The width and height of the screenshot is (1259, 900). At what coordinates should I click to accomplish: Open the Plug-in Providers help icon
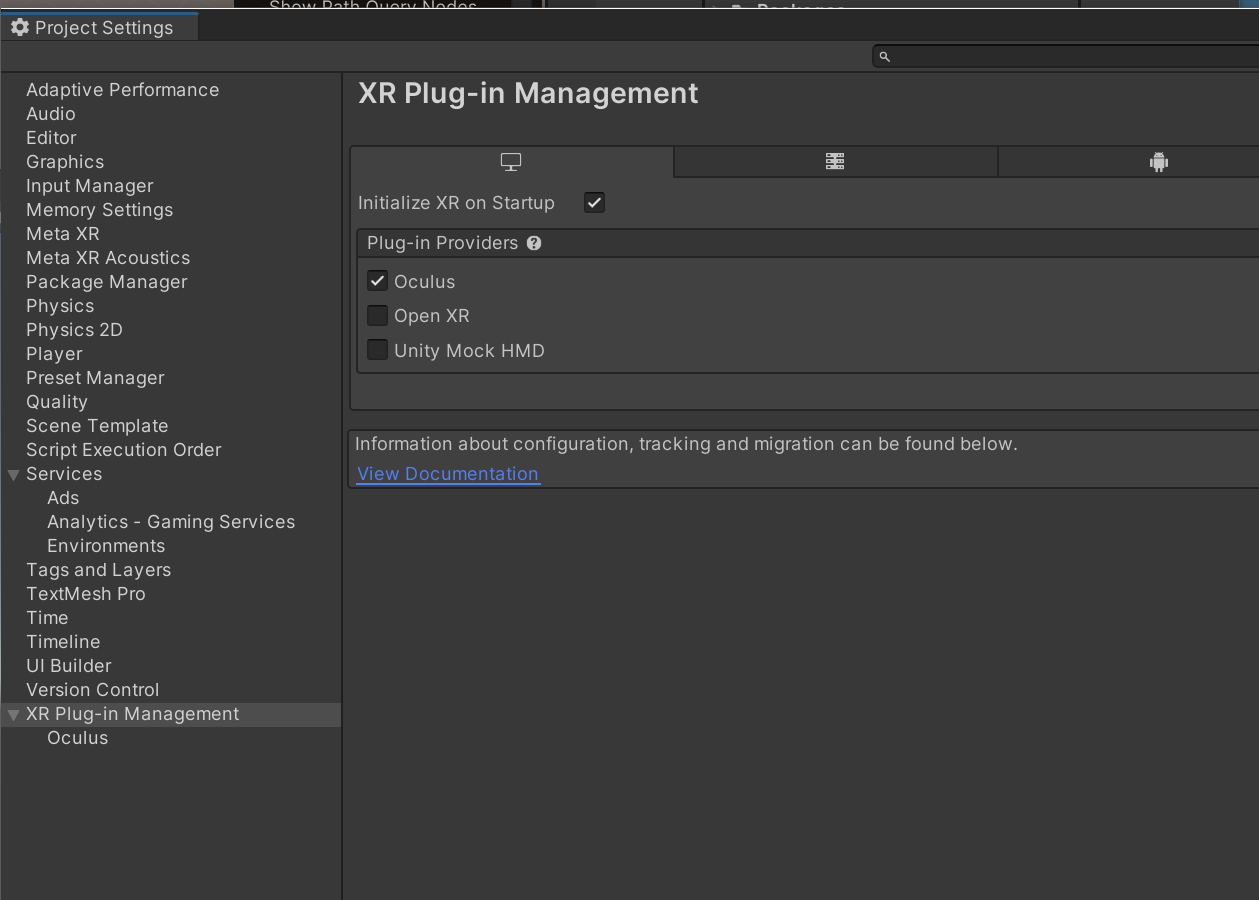pyautogui.click(x=534, y=243)
